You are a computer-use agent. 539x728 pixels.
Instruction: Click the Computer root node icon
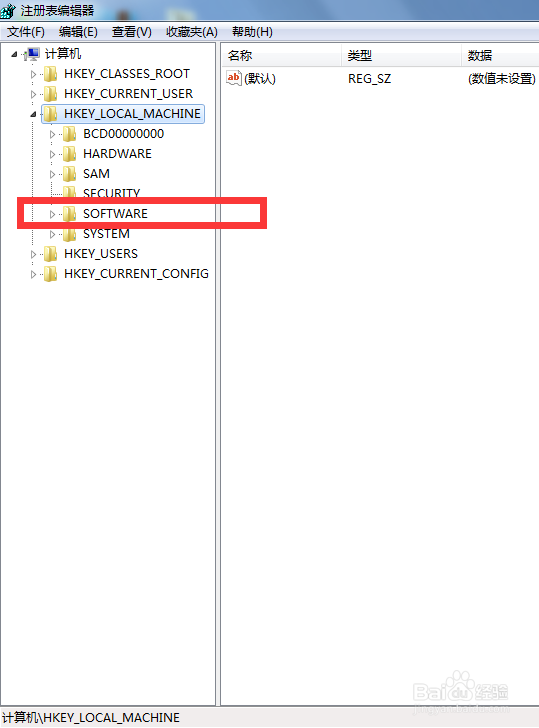click(x=33, y=54)
